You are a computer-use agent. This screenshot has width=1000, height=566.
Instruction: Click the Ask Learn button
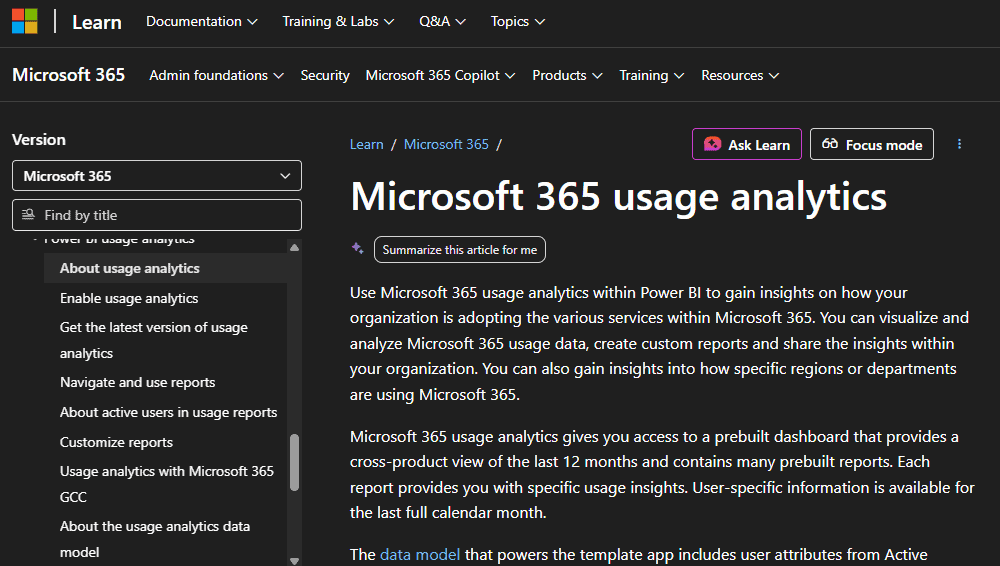(747, 144)
